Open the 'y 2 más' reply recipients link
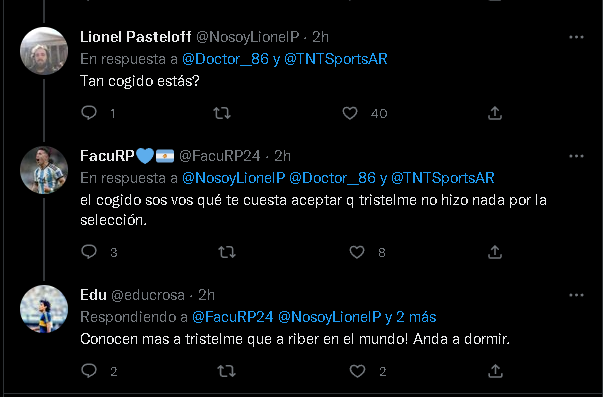Screen dimensions: 603x397 411,317
